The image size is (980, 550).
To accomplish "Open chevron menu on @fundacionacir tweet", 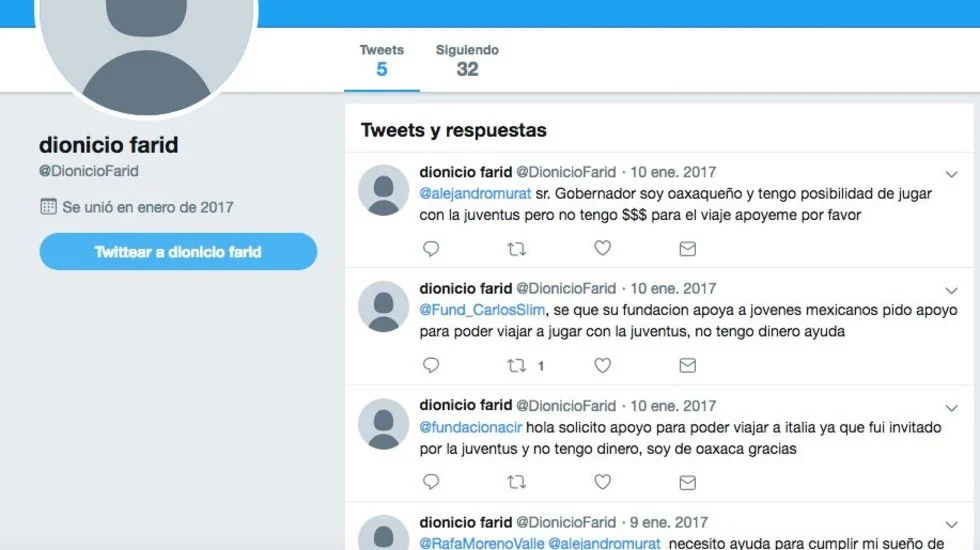I will (x=951, y=408).
